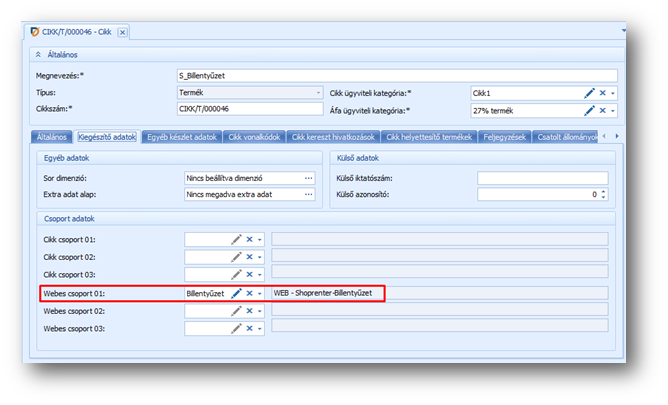The height and width of the screenshot is (405, 668).
Task: Close the CIKK/T/000046 document tab
Action: click(x=122, y=32)
